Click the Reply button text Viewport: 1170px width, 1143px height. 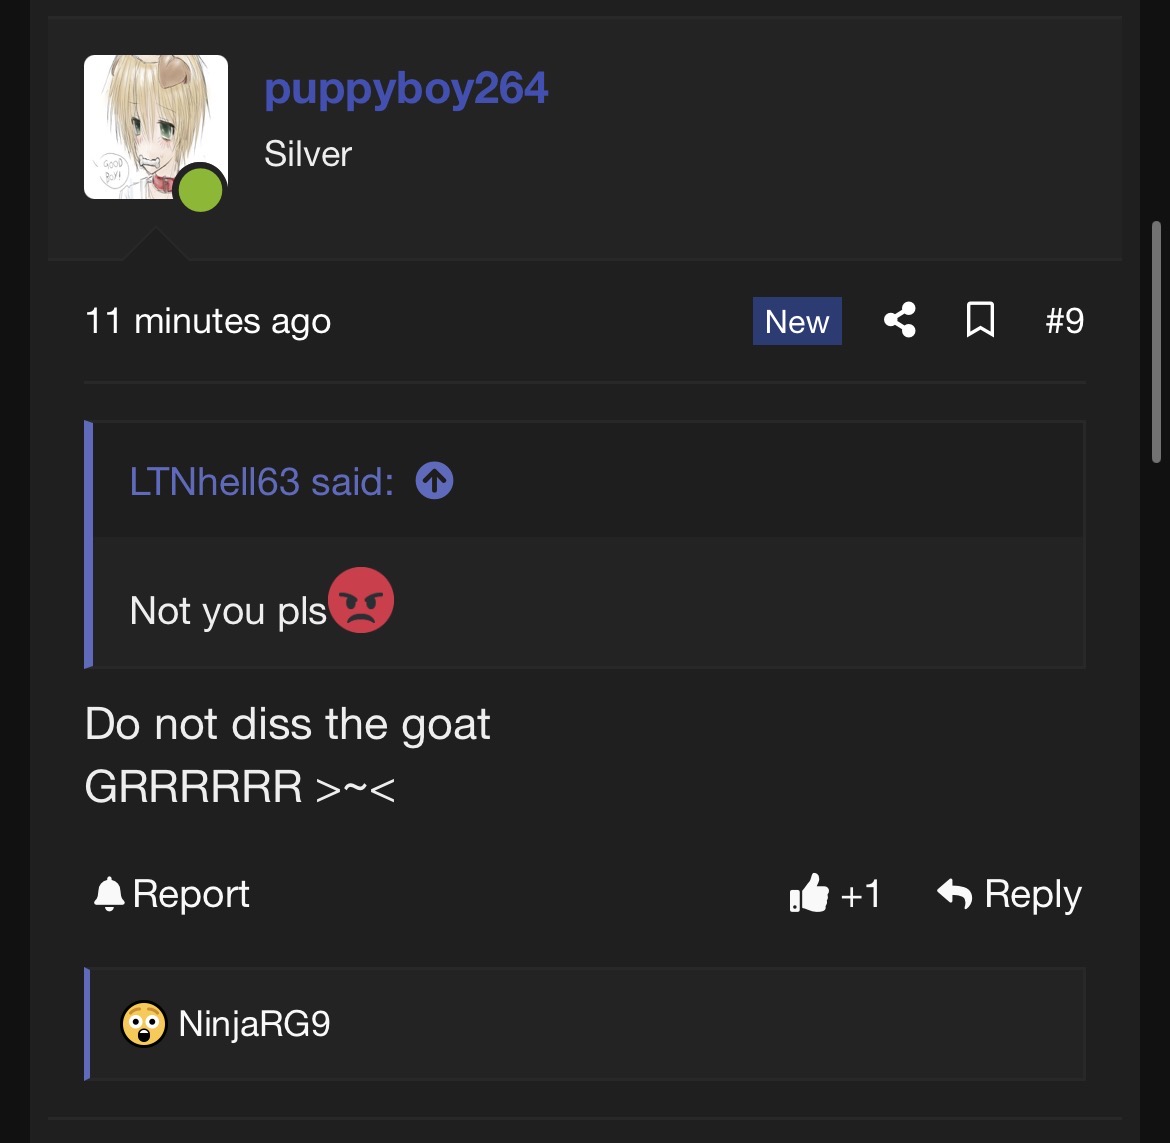(x=1032, y=894)
